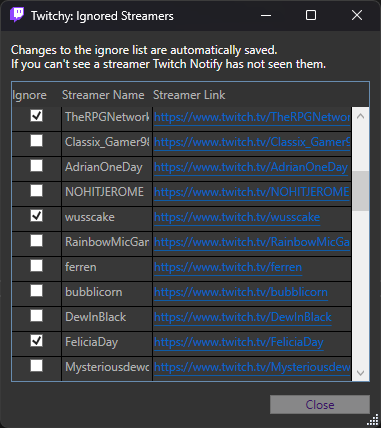Click the scrollbar down arrow
Viewport: 381px width, 428px height.
(x=360, y=373)
